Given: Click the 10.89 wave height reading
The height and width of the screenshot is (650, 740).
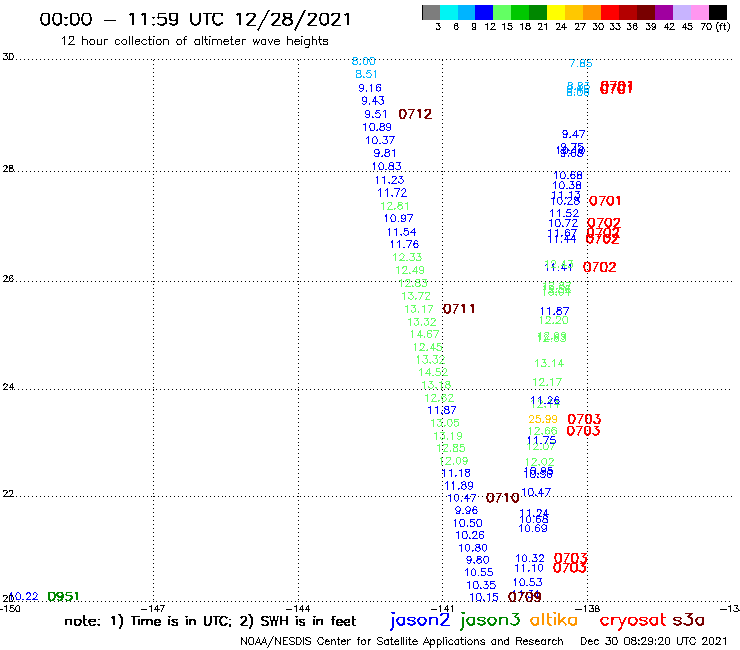Looking at the screenshot, I should pos(377,127).
